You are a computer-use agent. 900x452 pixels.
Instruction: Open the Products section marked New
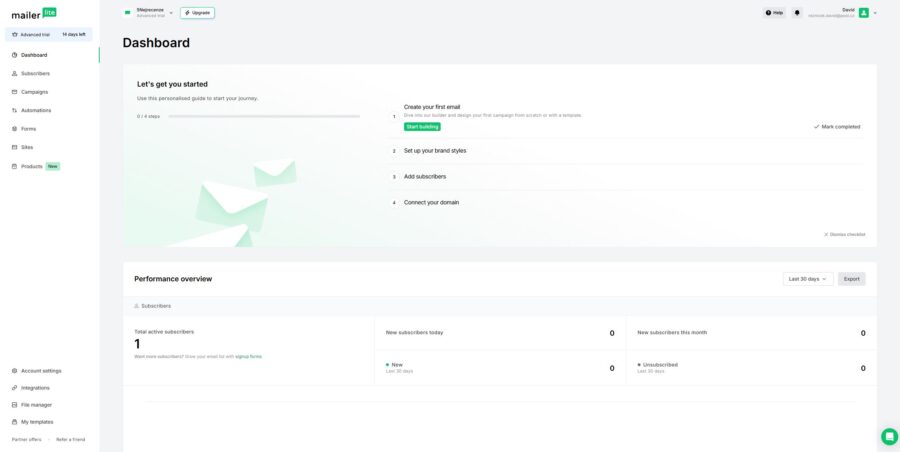coord(36,166)
